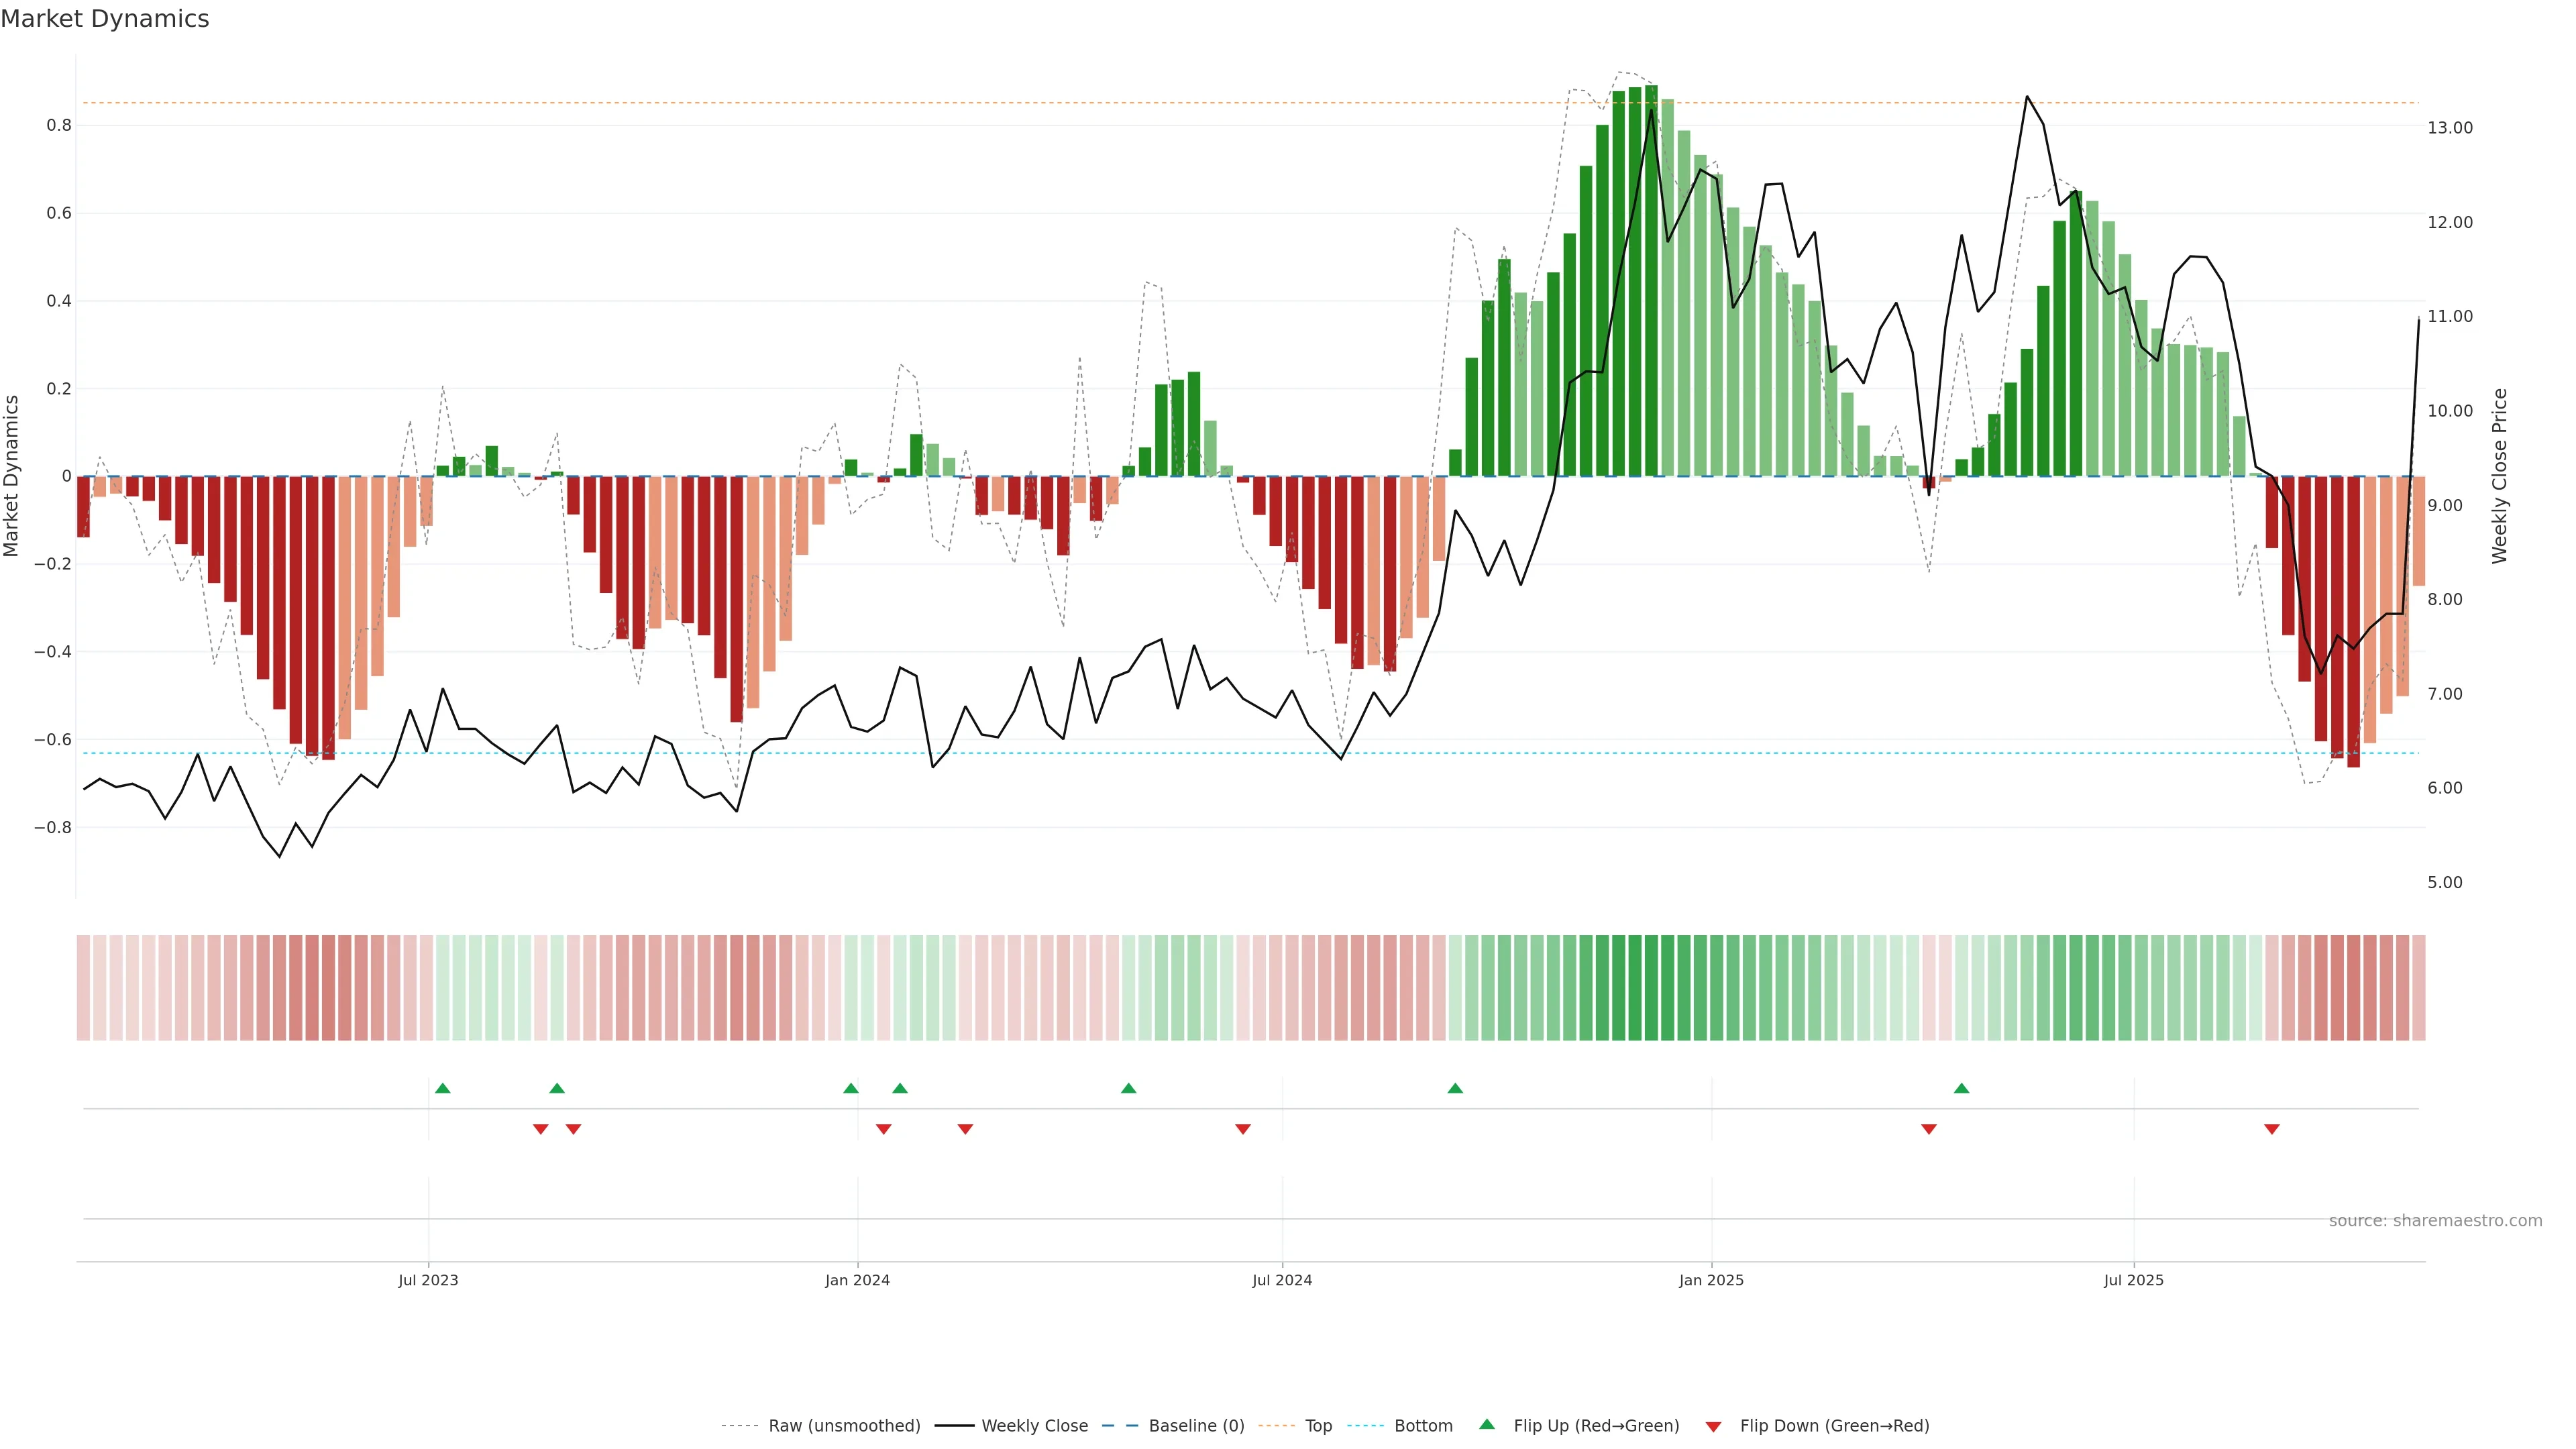Click the last red flip-down marker after Jul 2025
The height and width of the screenshot is (1449, 2576).
[x=2272, y=1129]
